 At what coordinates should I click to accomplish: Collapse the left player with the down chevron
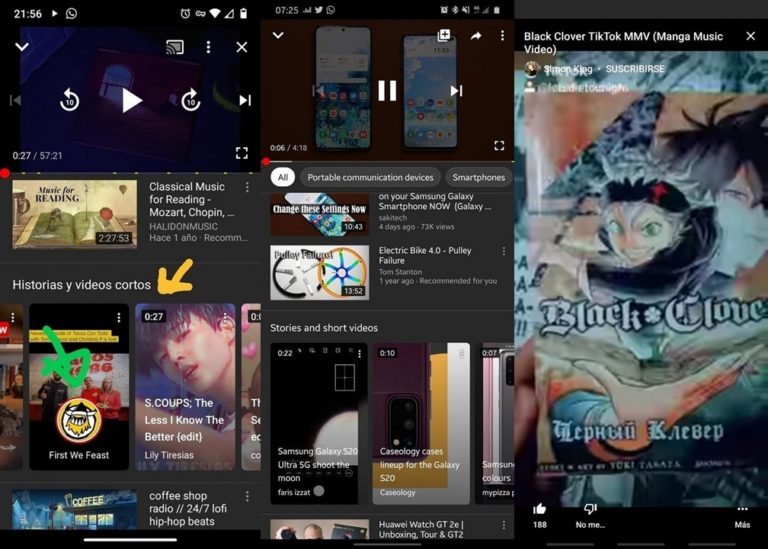22,47
